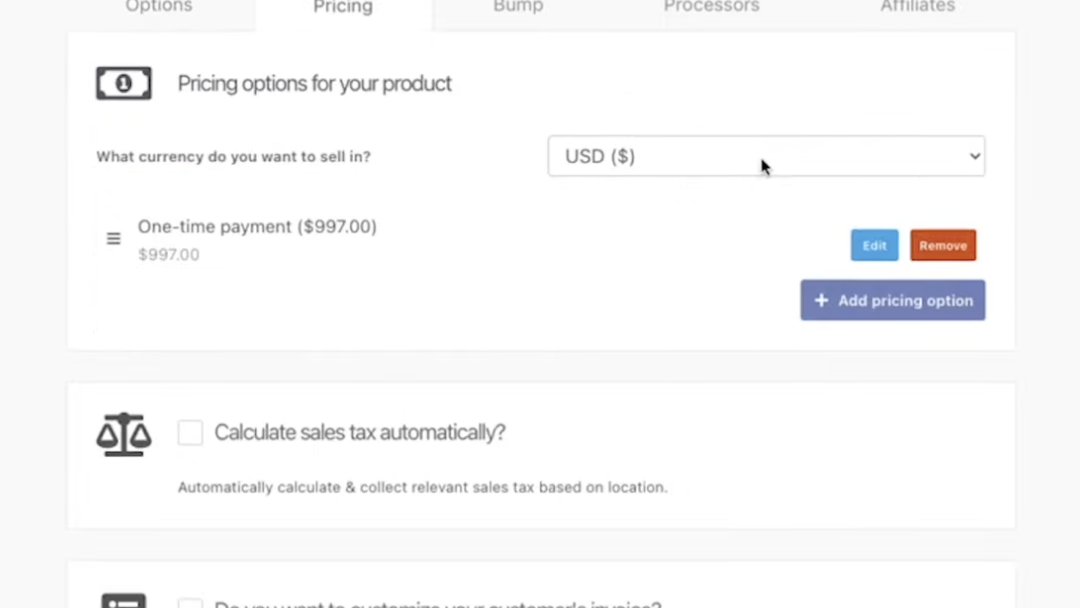Click the invoice icon at the bottom
This screenshot has width=1080, height=608.
[x=124, y=600]
